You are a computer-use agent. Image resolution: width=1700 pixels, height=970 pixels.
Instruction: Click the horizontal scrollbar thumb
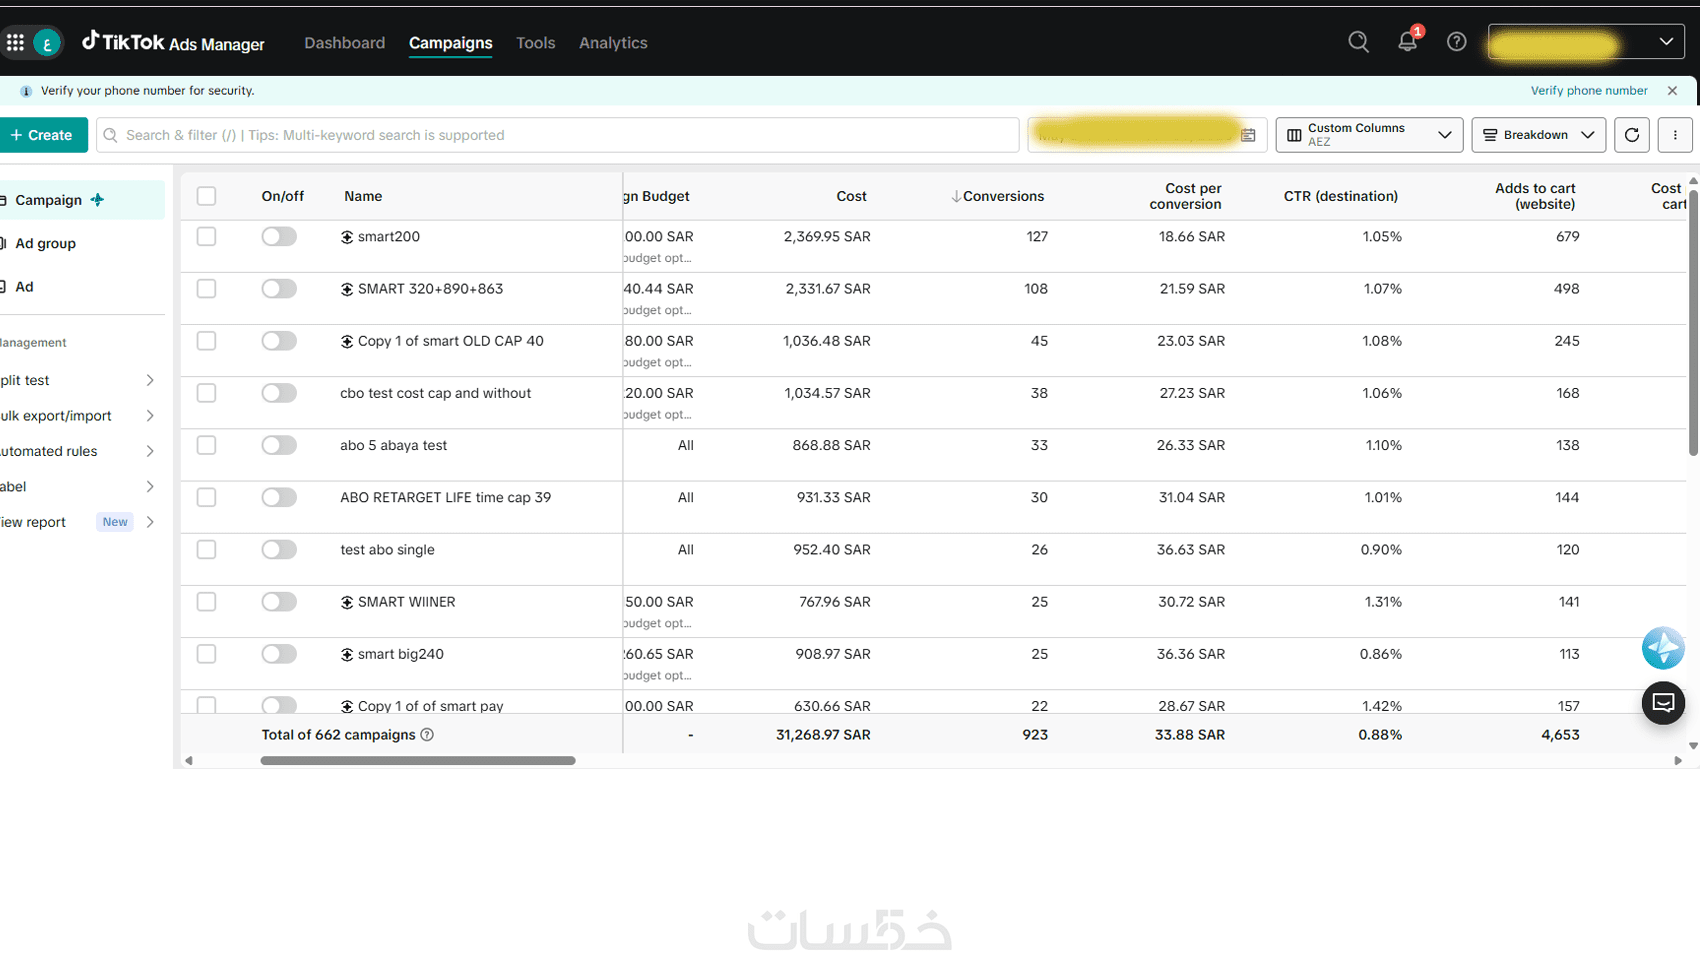[418, 761]
